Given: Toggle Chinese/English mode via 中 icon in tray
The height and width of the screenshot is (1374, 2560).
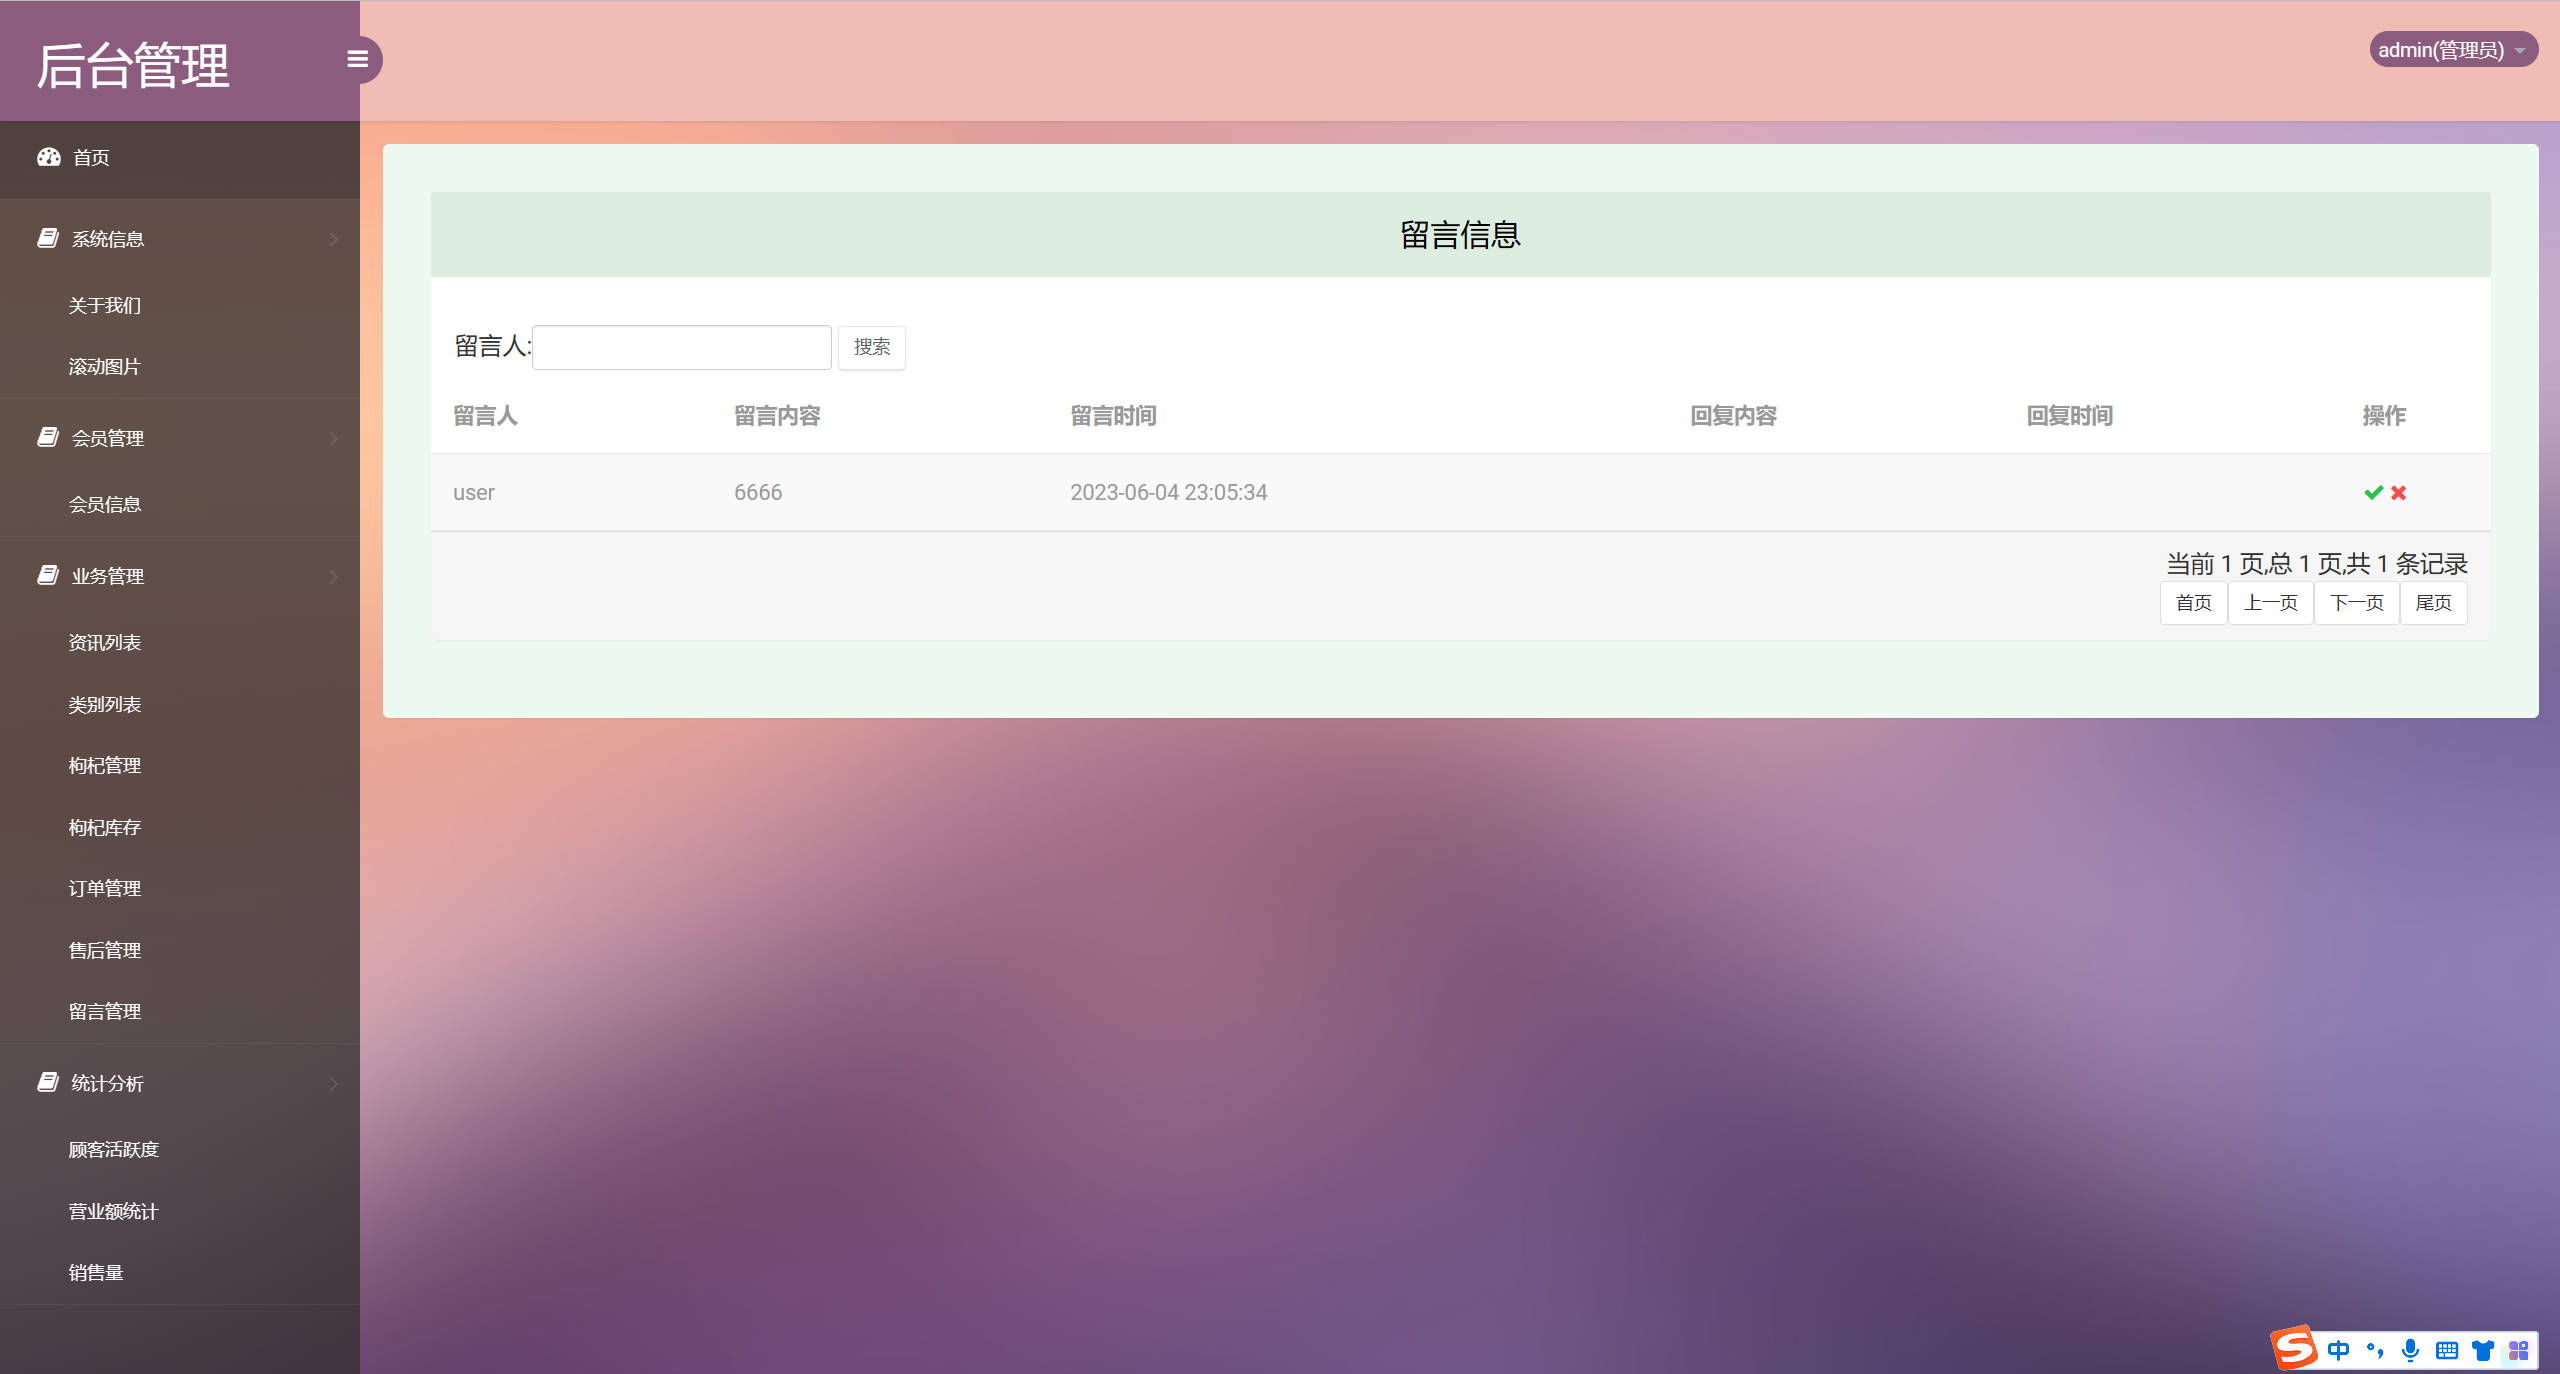Looking at the screenshot, I should tap(2339, 1349).
